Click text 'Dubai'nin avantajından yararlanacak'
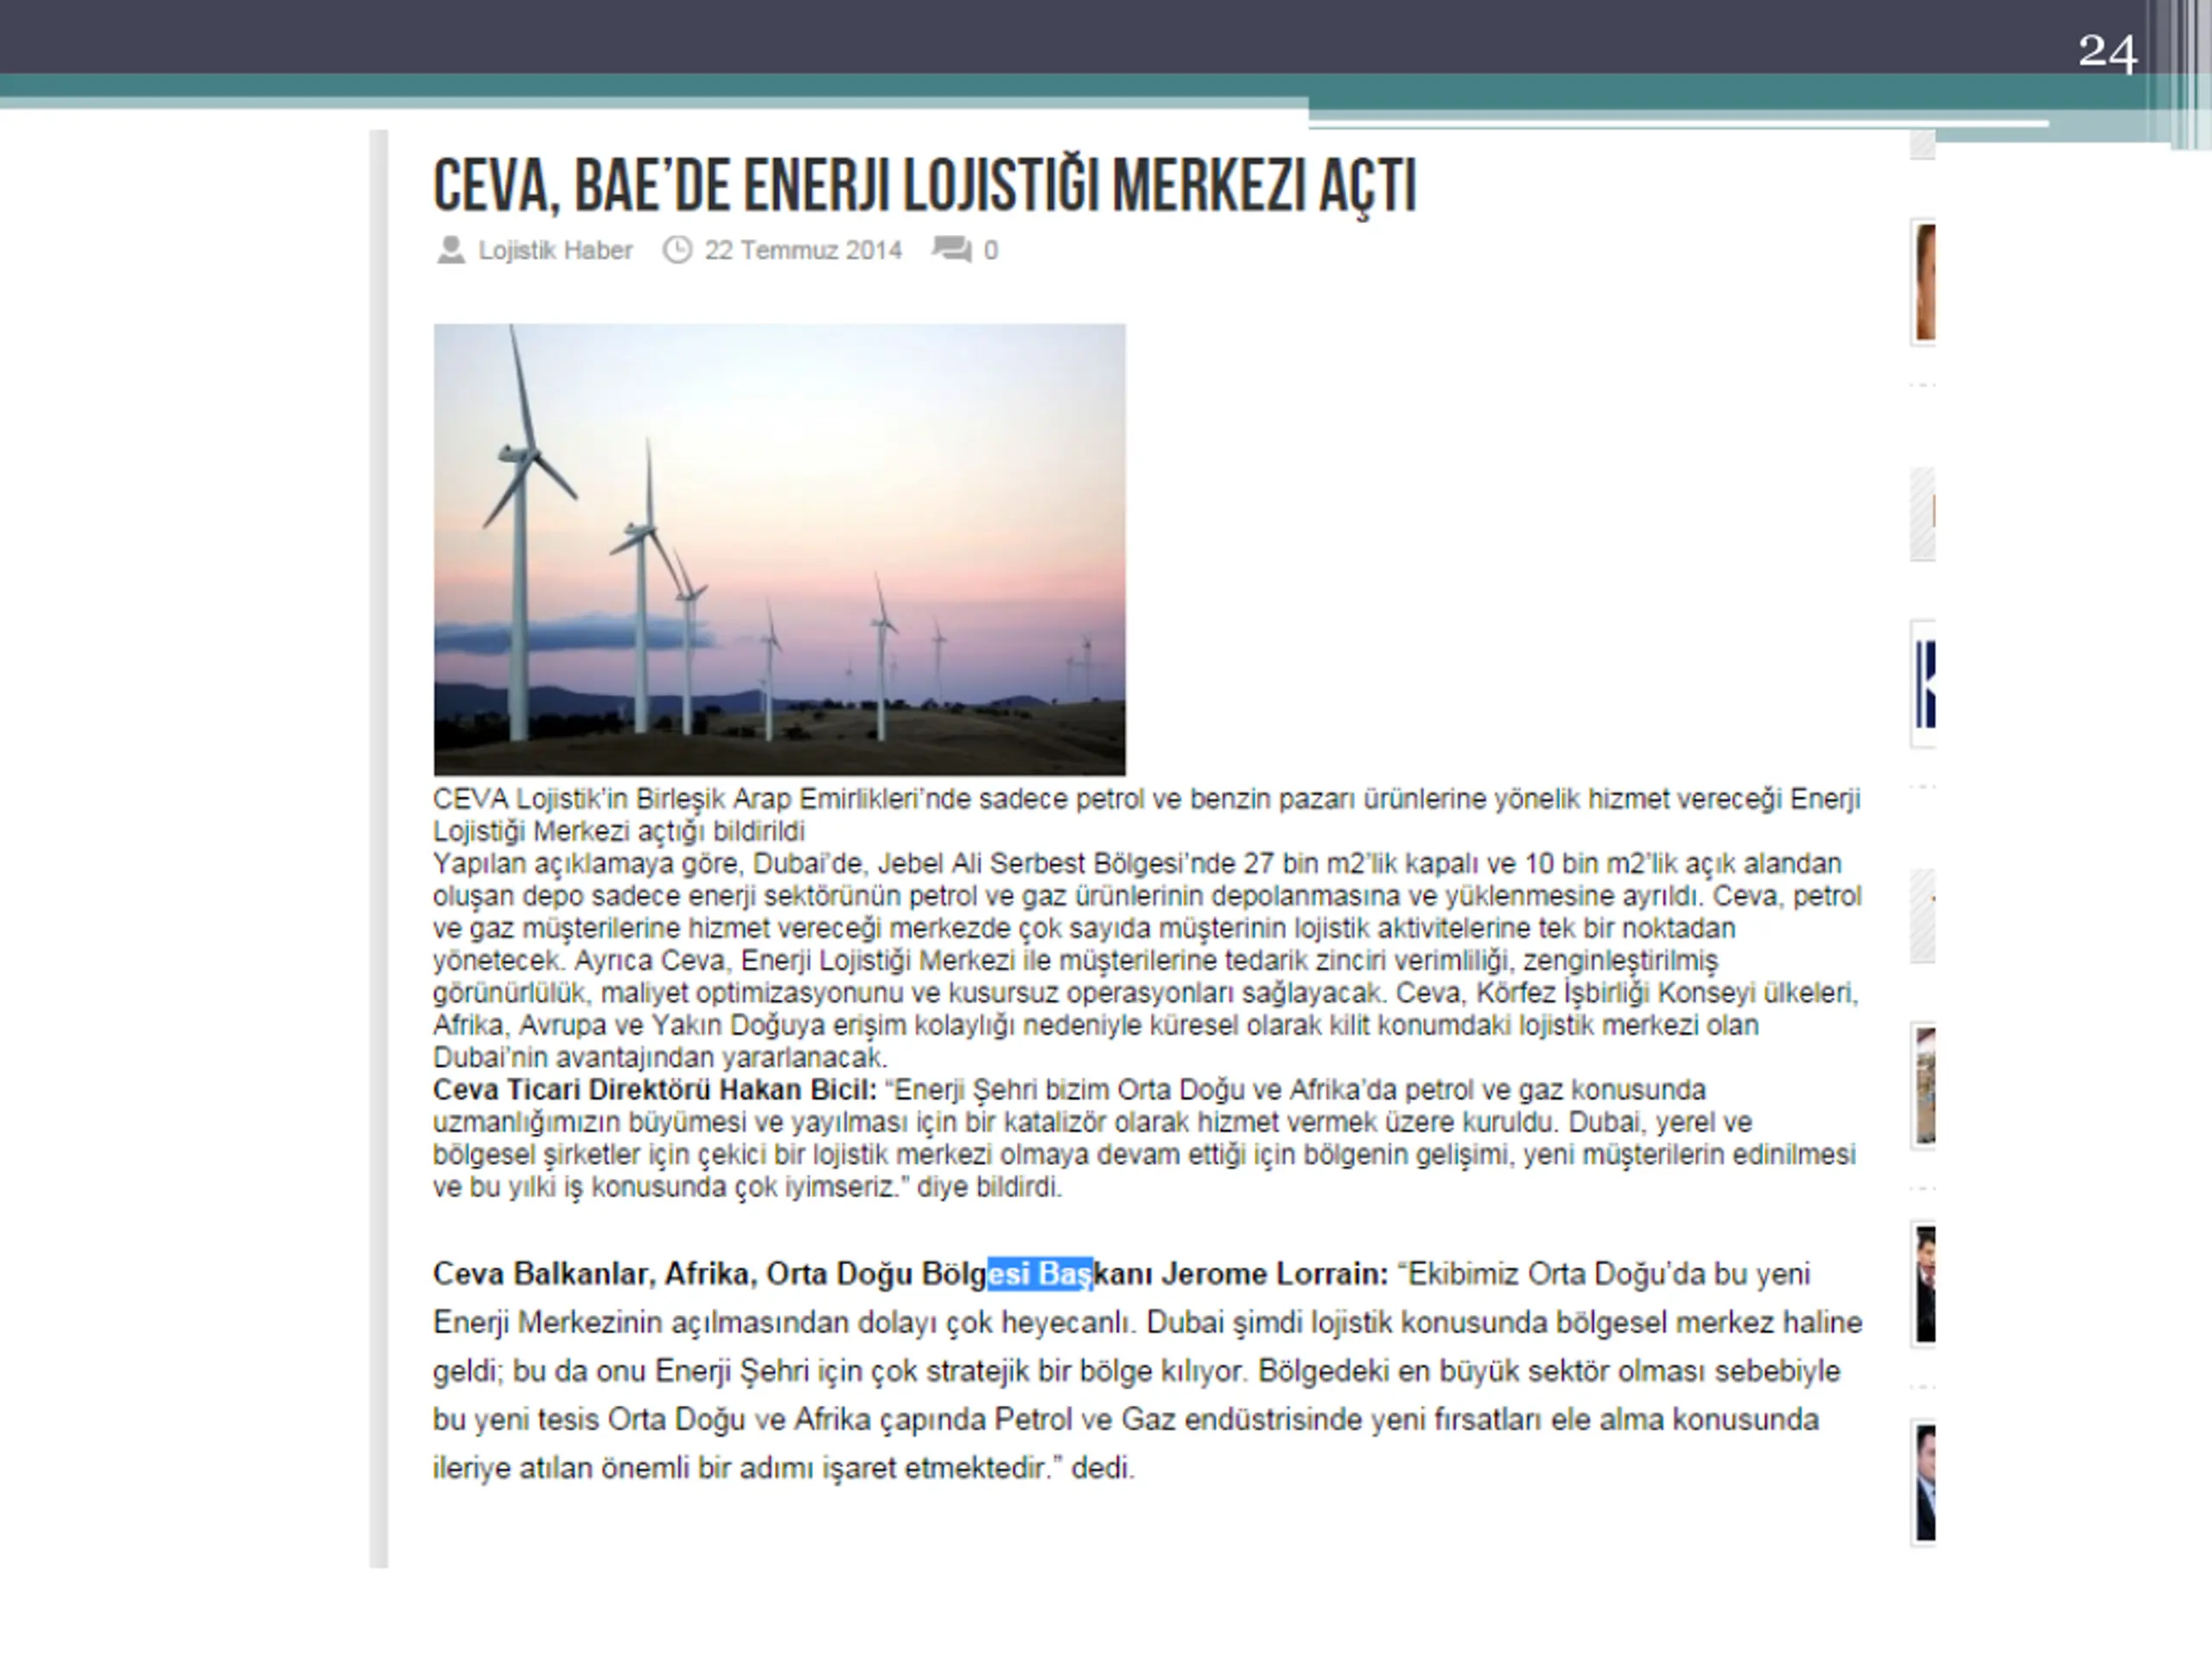 point(660,1057)
